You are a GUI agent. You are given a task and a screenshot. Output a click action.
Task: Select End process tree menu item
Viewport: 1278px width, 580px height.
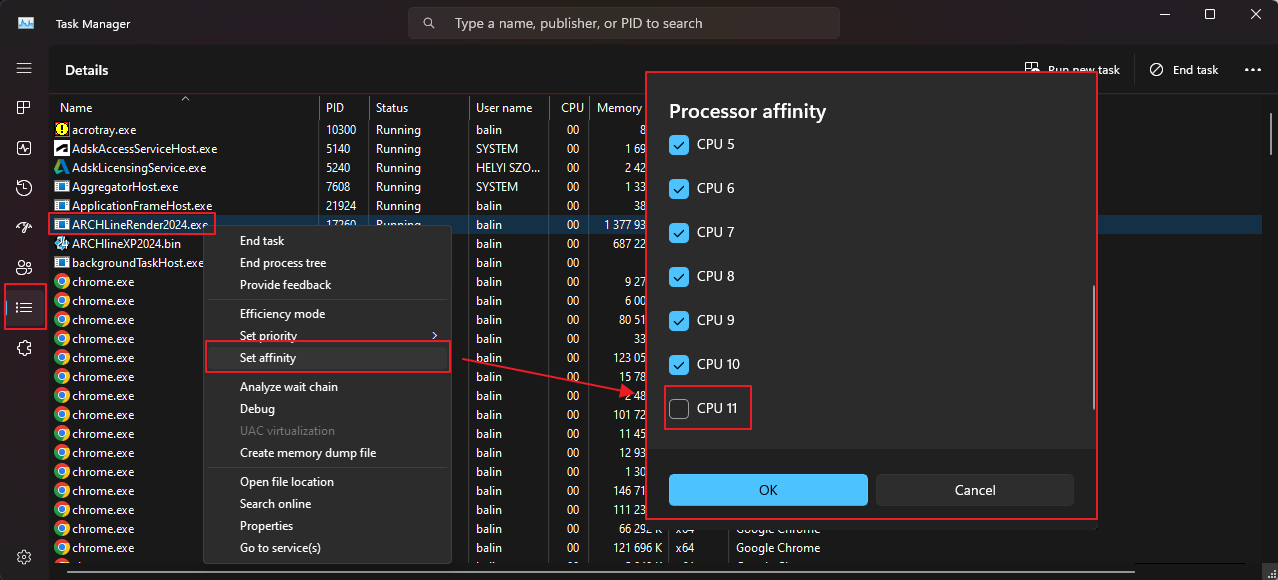click(x=283, y=263)
